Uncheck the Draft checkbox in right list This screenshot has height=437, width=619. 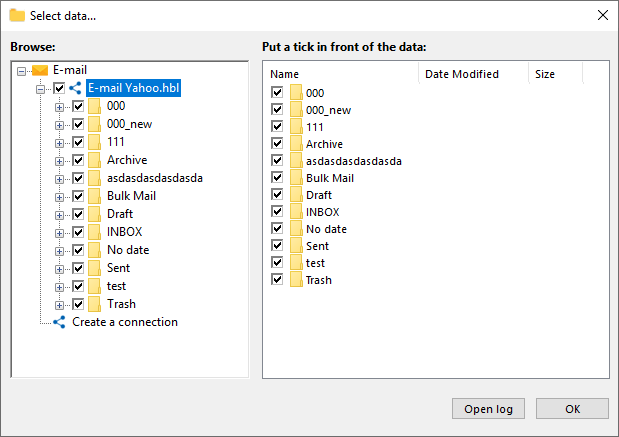[x=277, y=195]
